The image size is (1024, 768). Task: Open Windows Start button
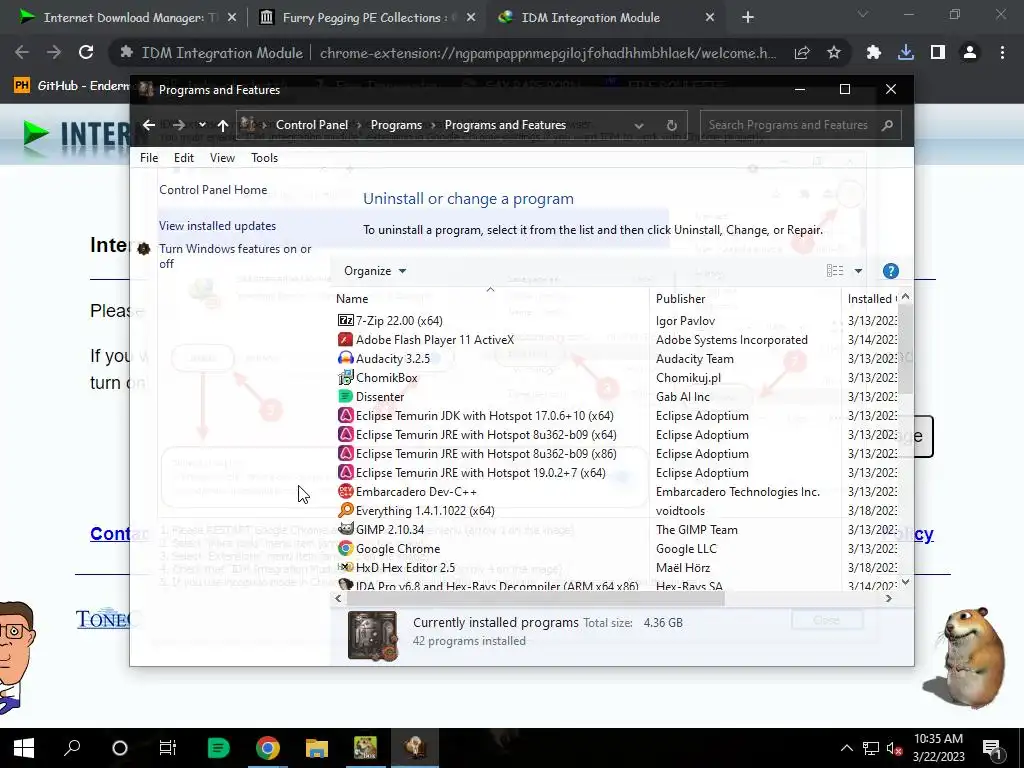click(24, 748)
